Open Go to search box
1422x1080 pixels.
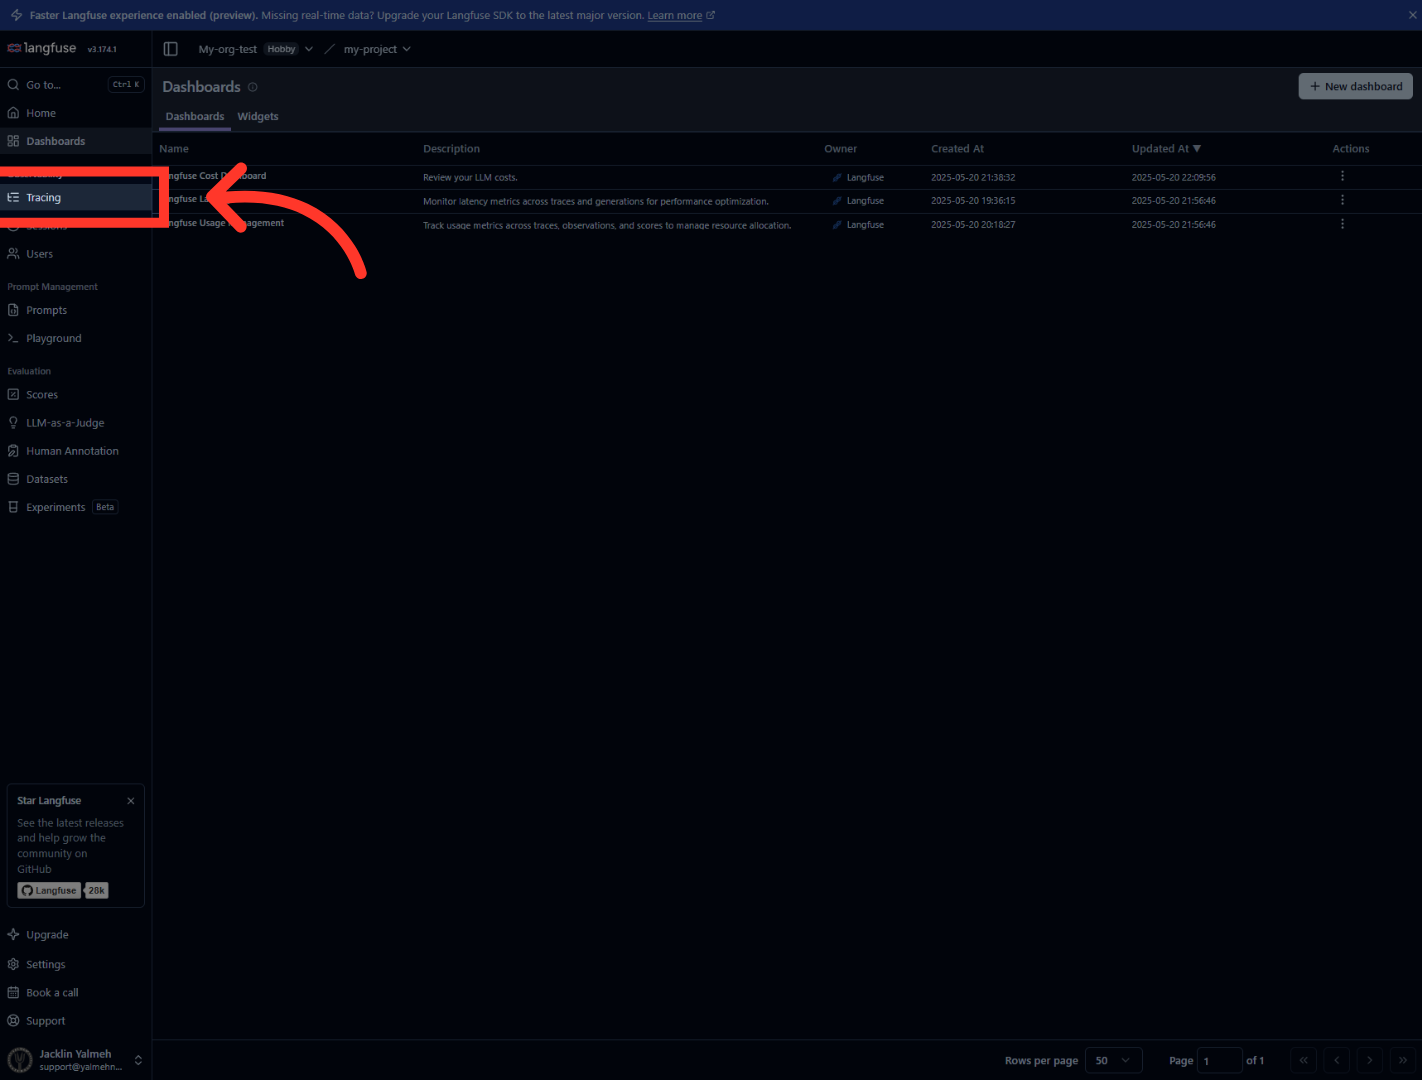coord(76,85)
